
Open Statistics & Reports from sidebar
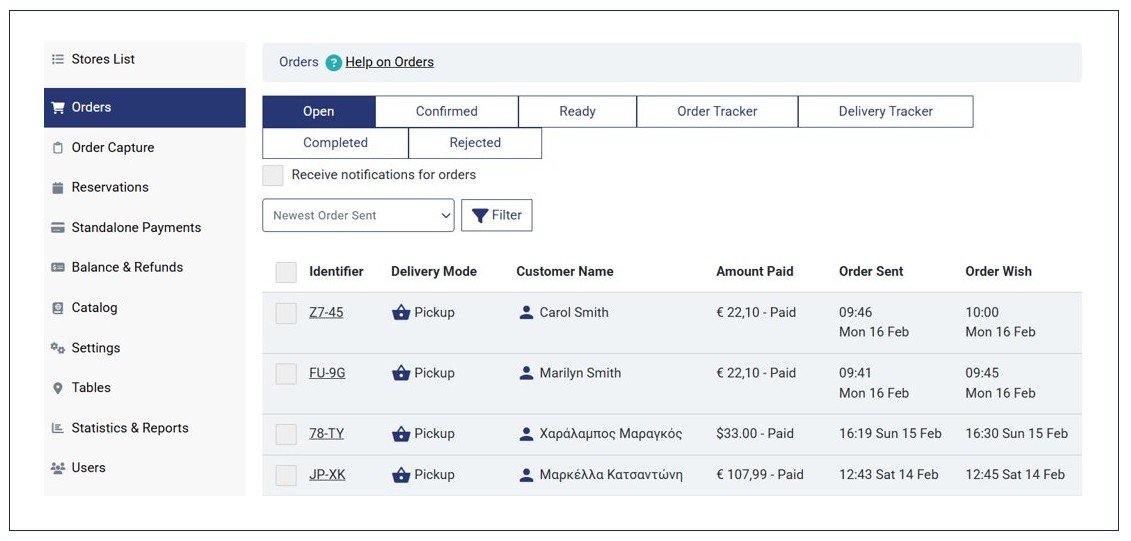[x=145, y=428]
